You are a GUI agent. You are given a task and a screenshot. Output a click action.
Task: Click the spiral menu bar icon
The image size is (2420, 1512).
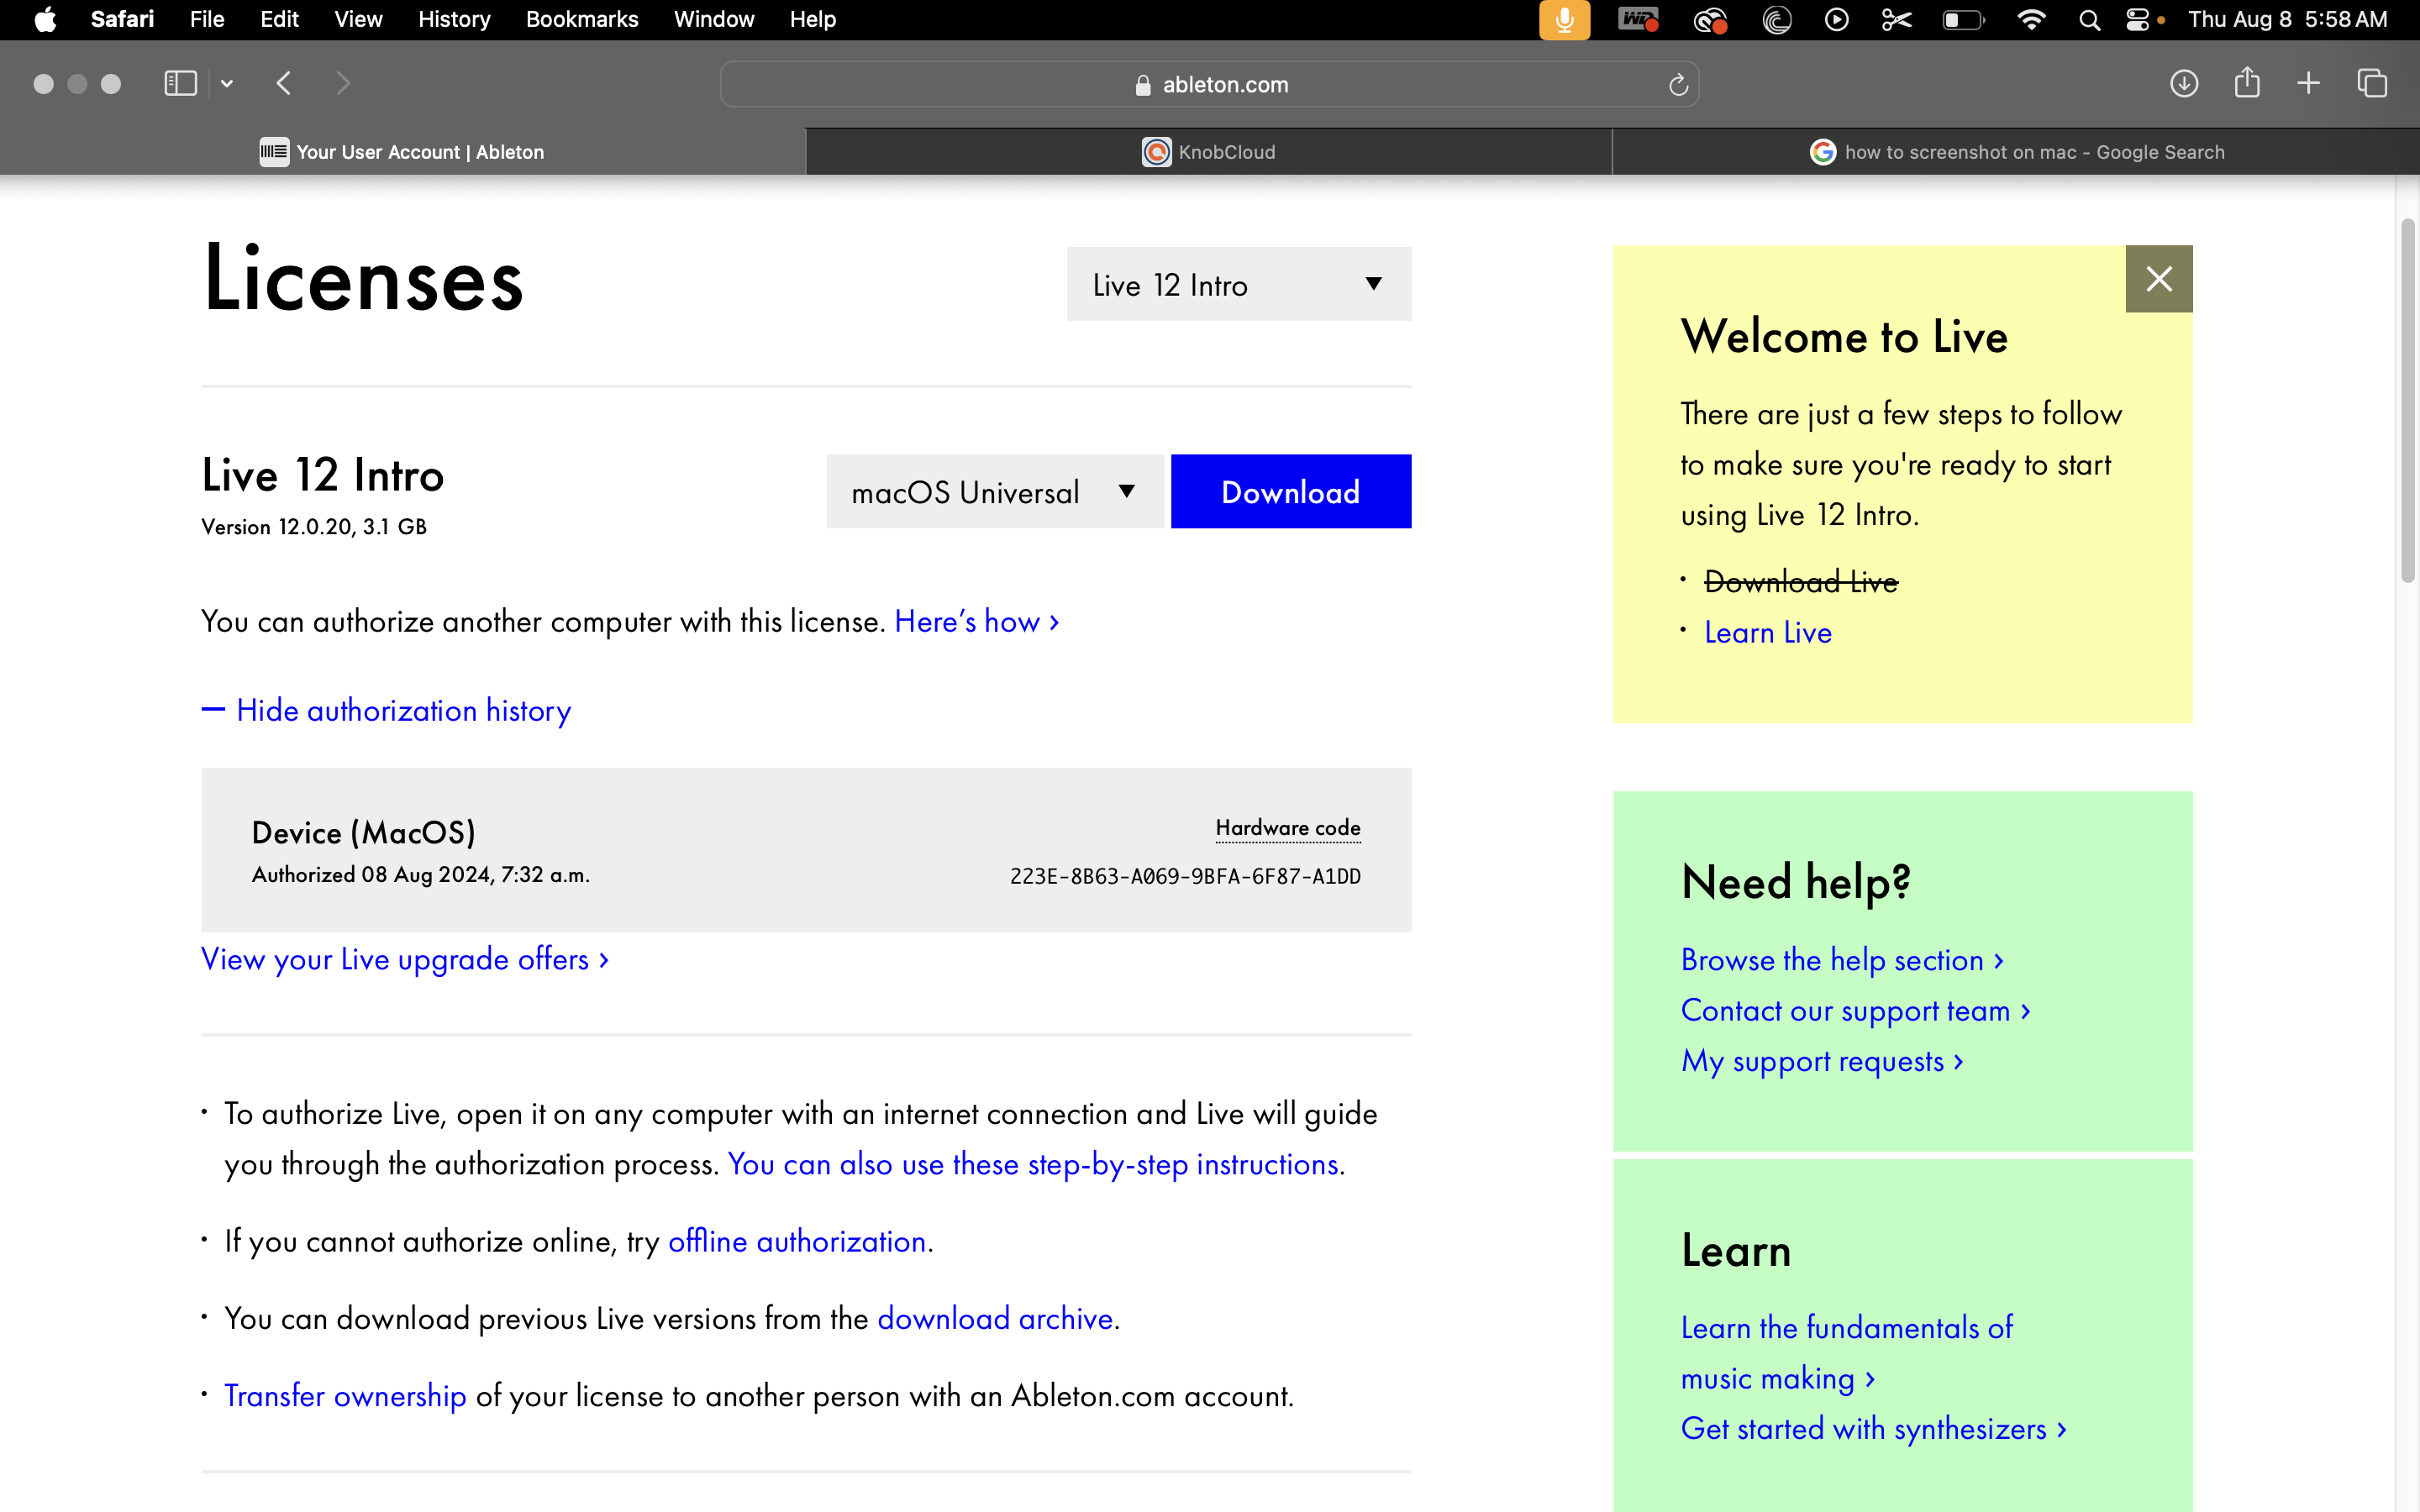coord(1777,19)
